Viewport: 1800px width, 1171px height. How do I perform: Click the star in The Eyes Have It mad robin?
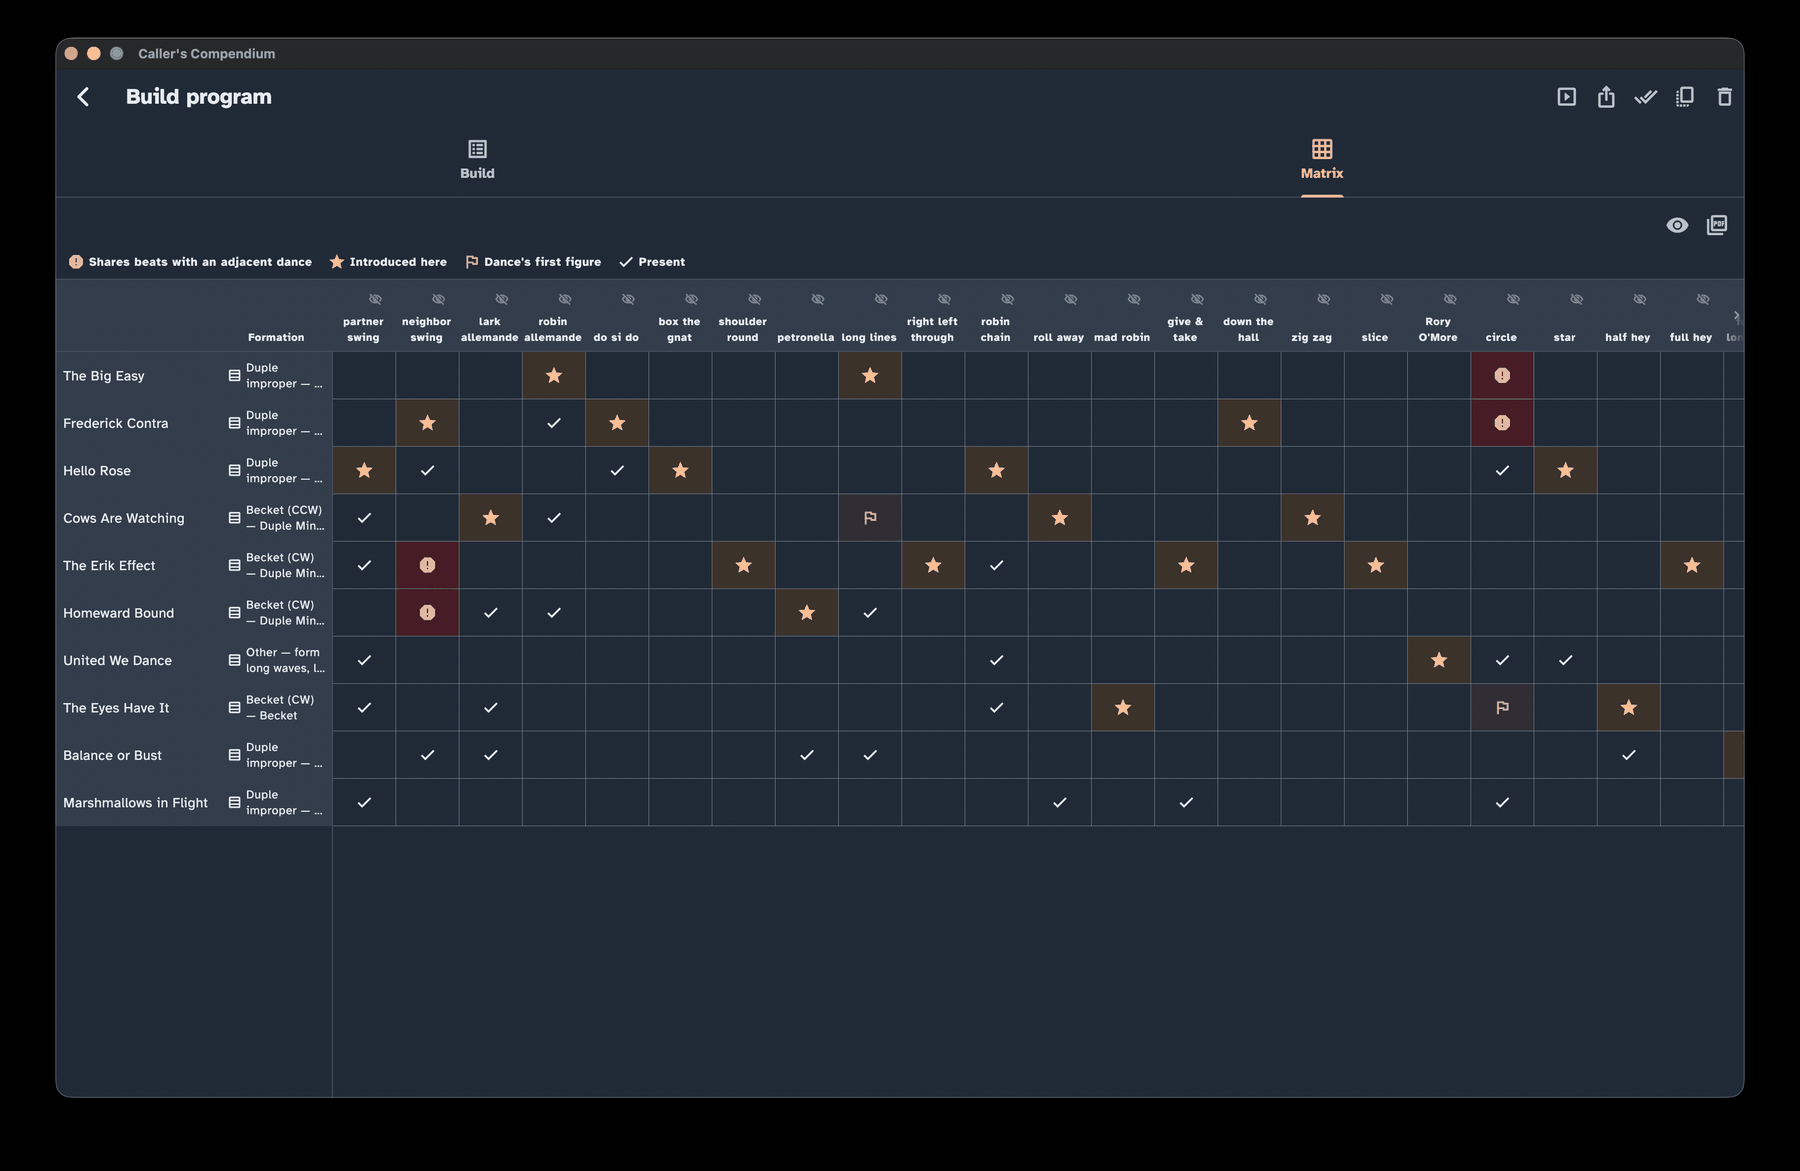tap(1123, 707)
